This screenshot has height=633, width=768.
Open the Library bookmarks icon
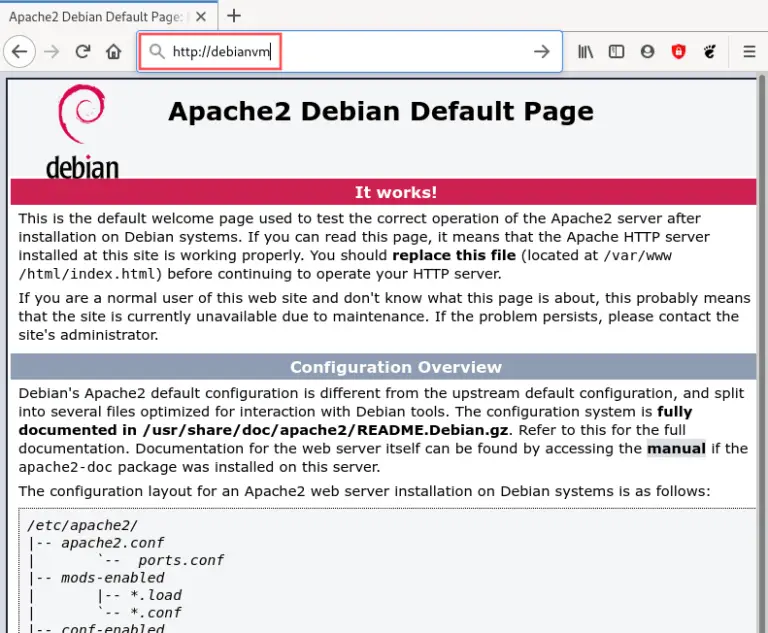pyautogui.click(x=585, y=52)
